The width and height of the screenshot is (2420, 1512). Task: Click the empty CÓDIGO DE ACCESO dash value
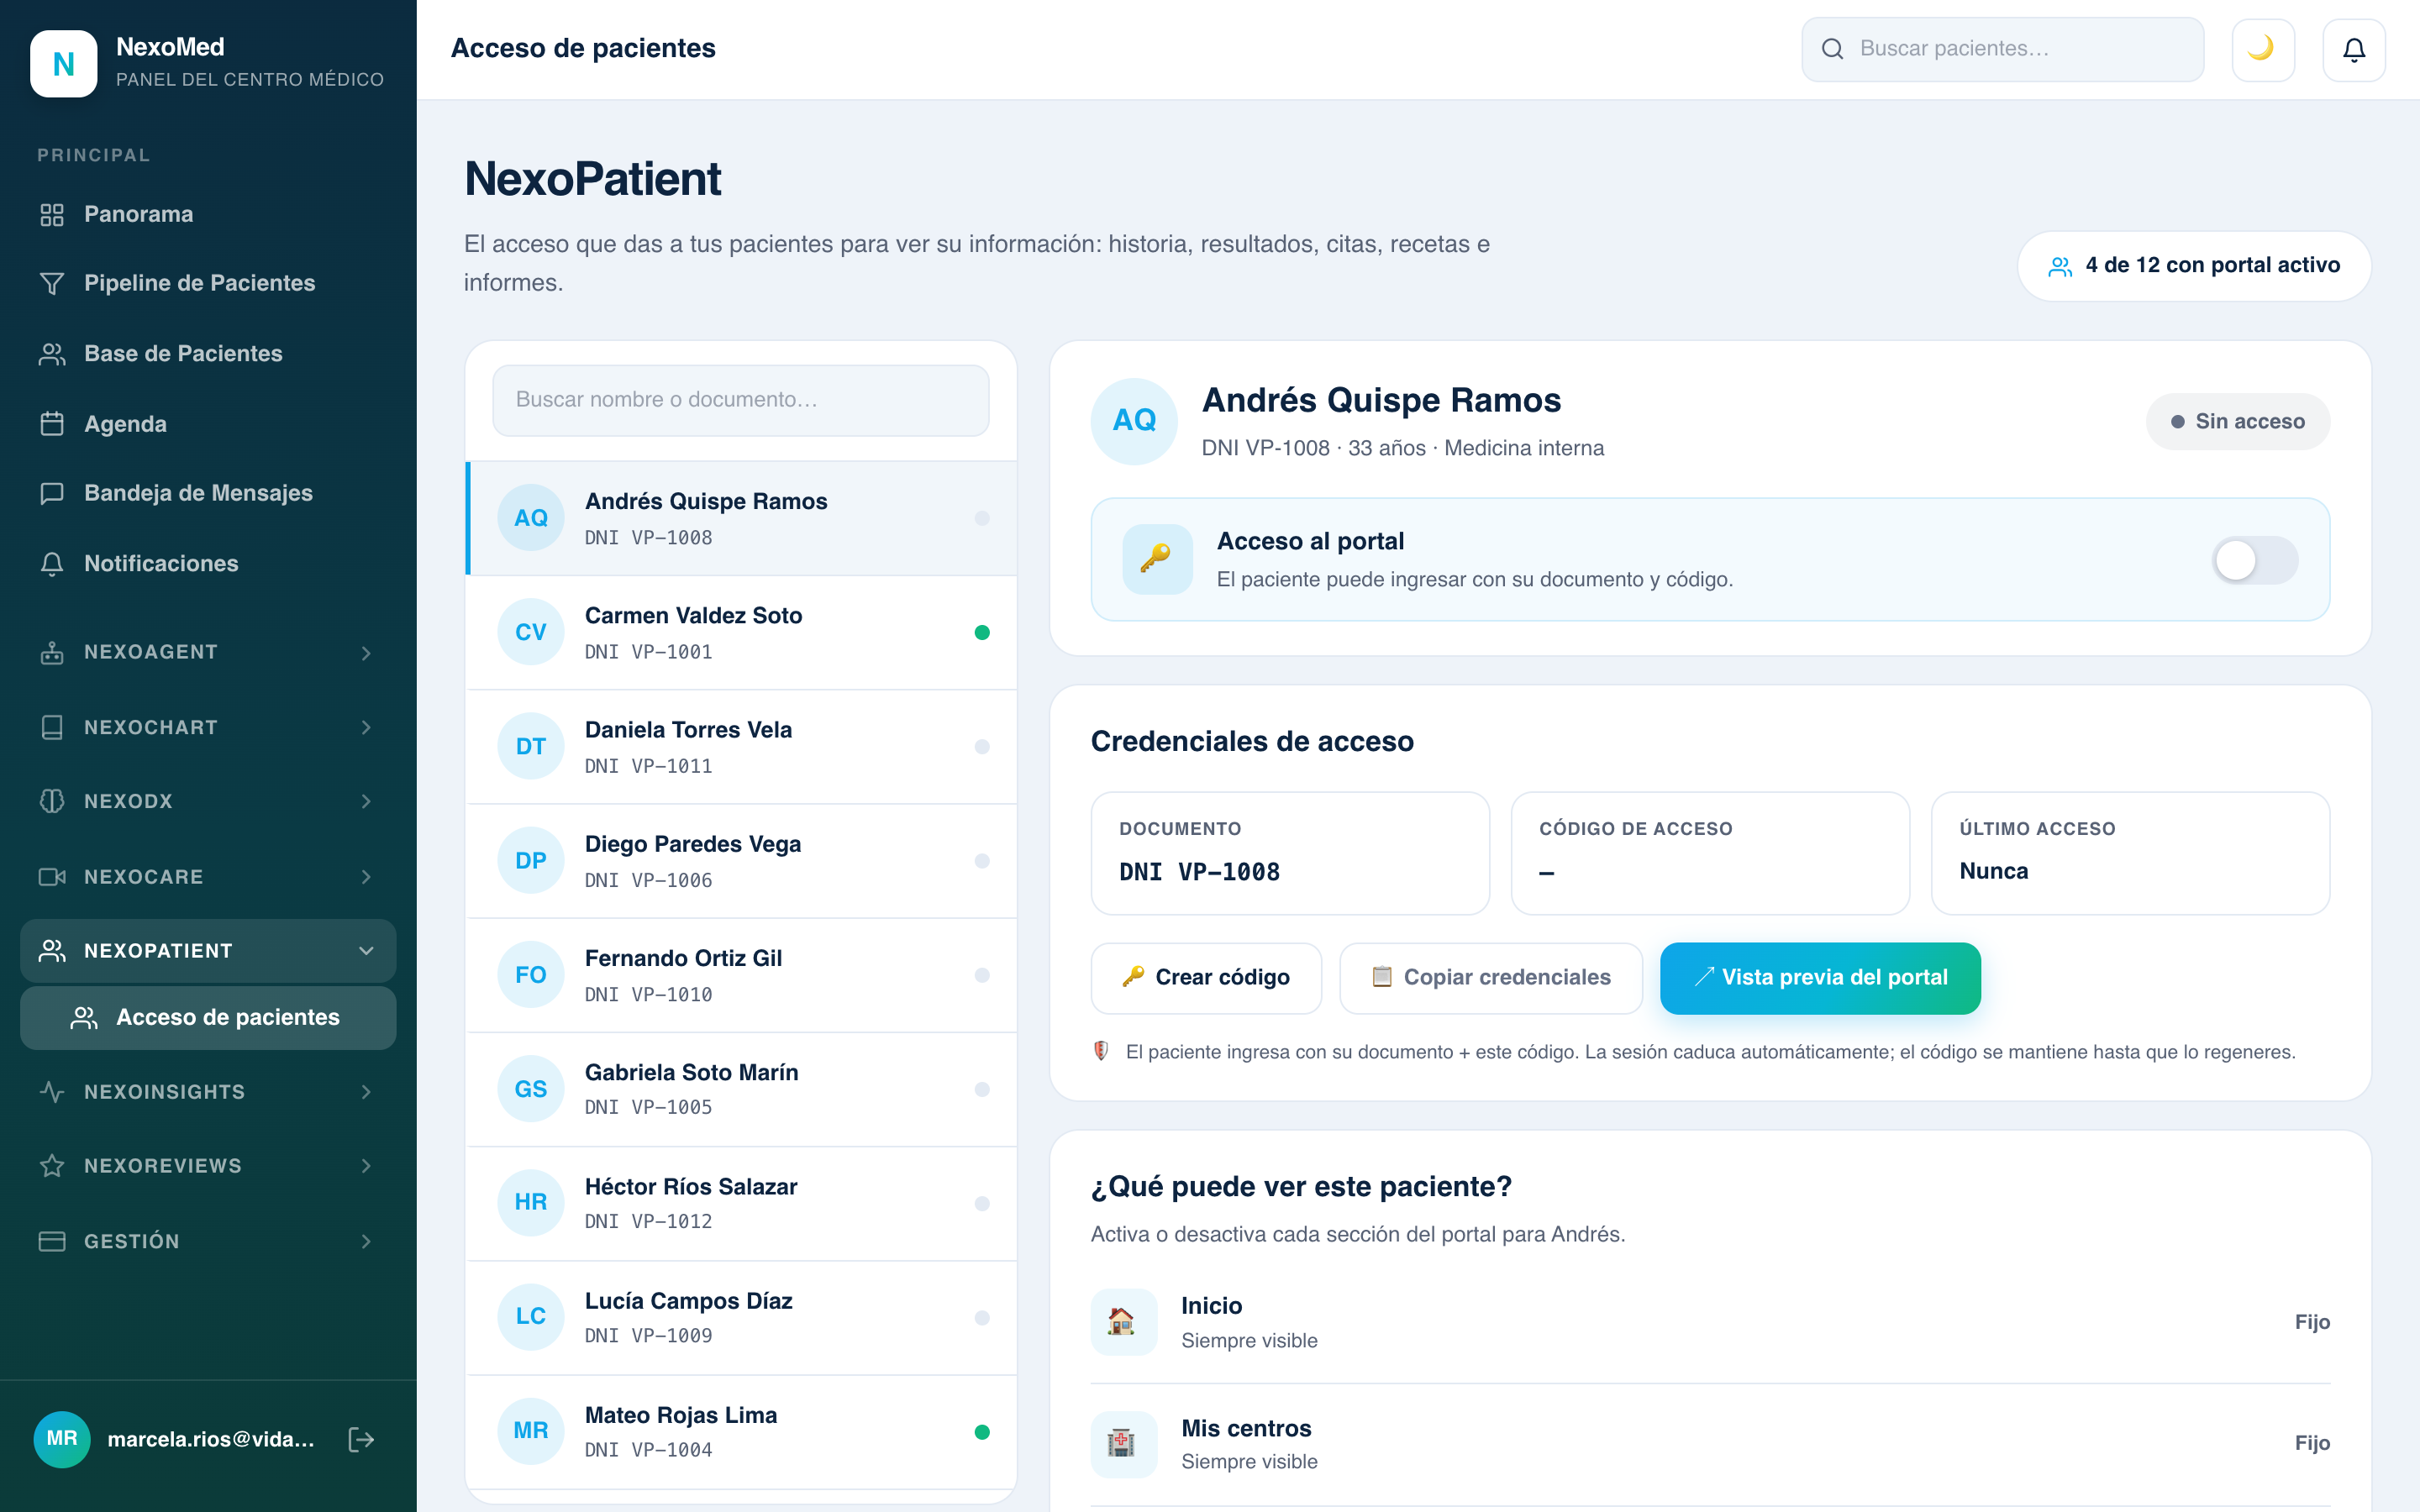[1546, 873]
